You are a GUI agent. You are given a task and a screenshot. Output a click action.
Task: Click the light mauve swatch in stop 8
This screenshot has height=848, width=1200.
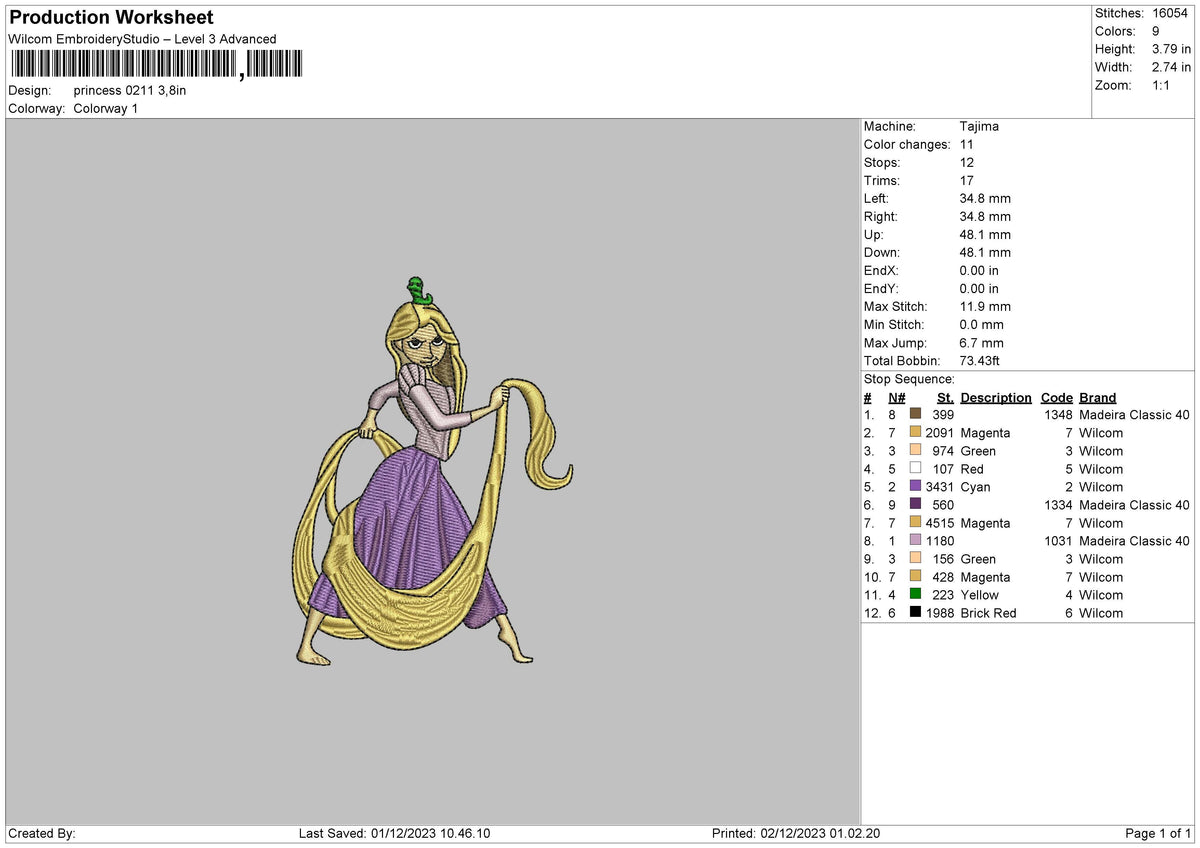coord(915,541)
